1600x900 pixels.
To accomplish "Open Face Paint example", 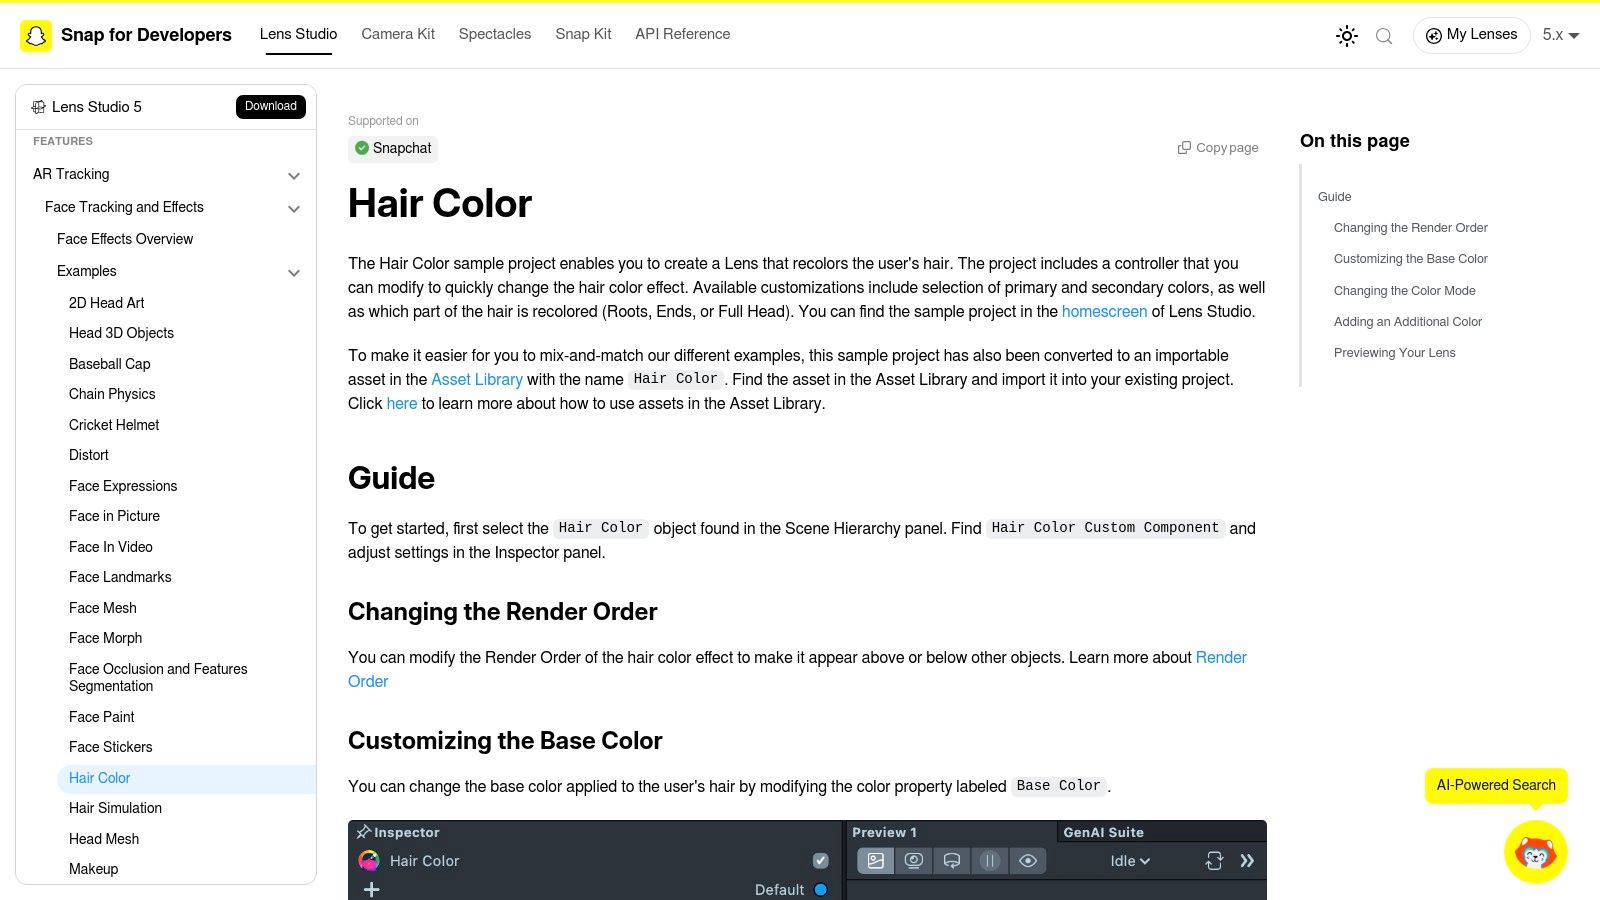I will coord(101,717).
